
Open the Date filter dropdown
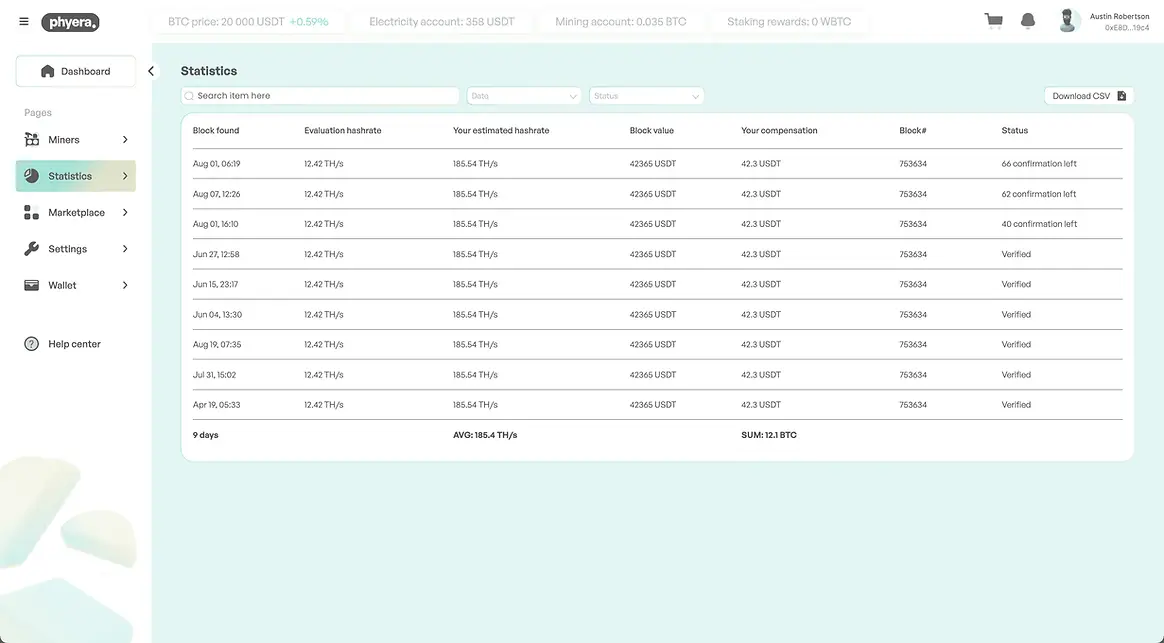[x=524, y=96]
